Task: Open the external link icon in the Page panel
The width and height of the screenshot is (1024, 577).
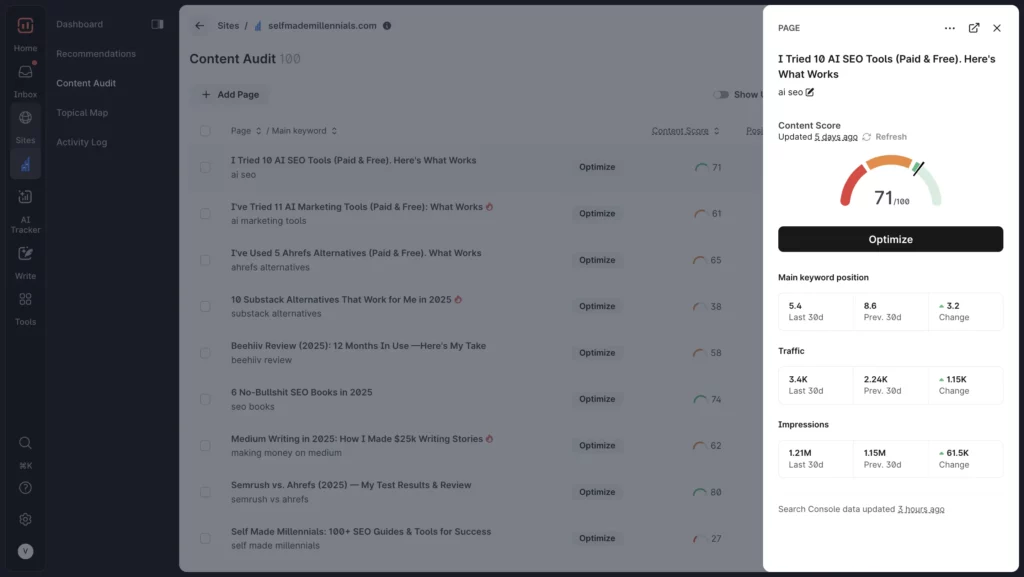Action: 974,28
